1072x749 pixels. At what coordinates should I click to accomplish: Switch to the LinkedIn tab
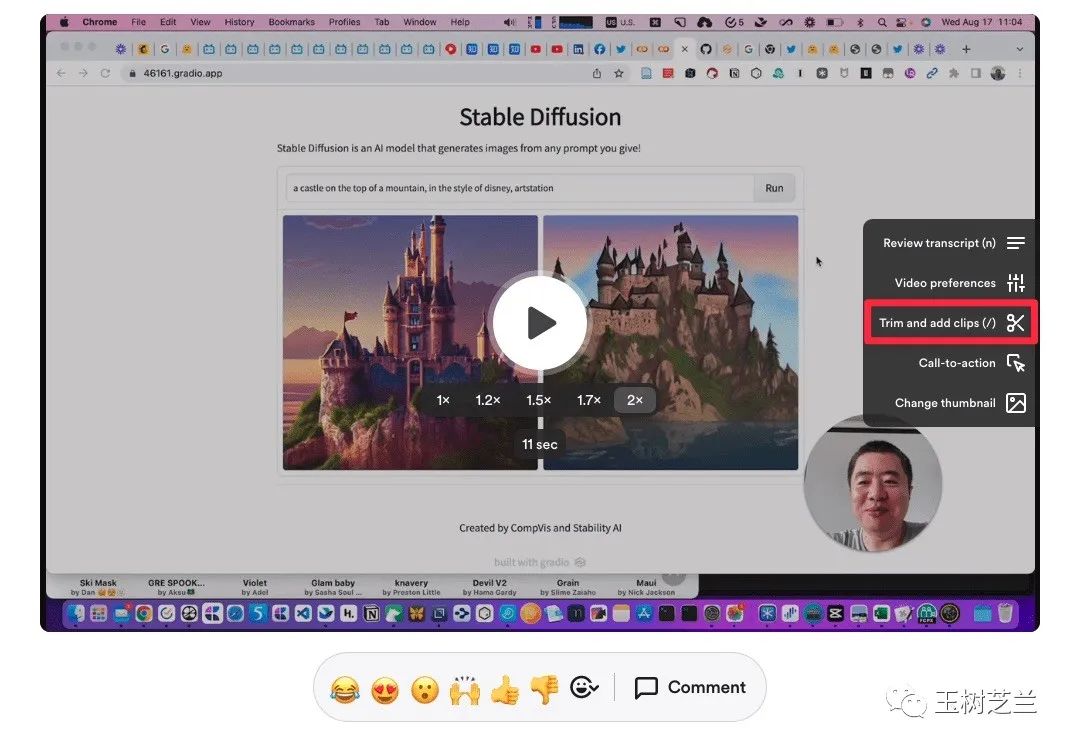pos(578,49)
